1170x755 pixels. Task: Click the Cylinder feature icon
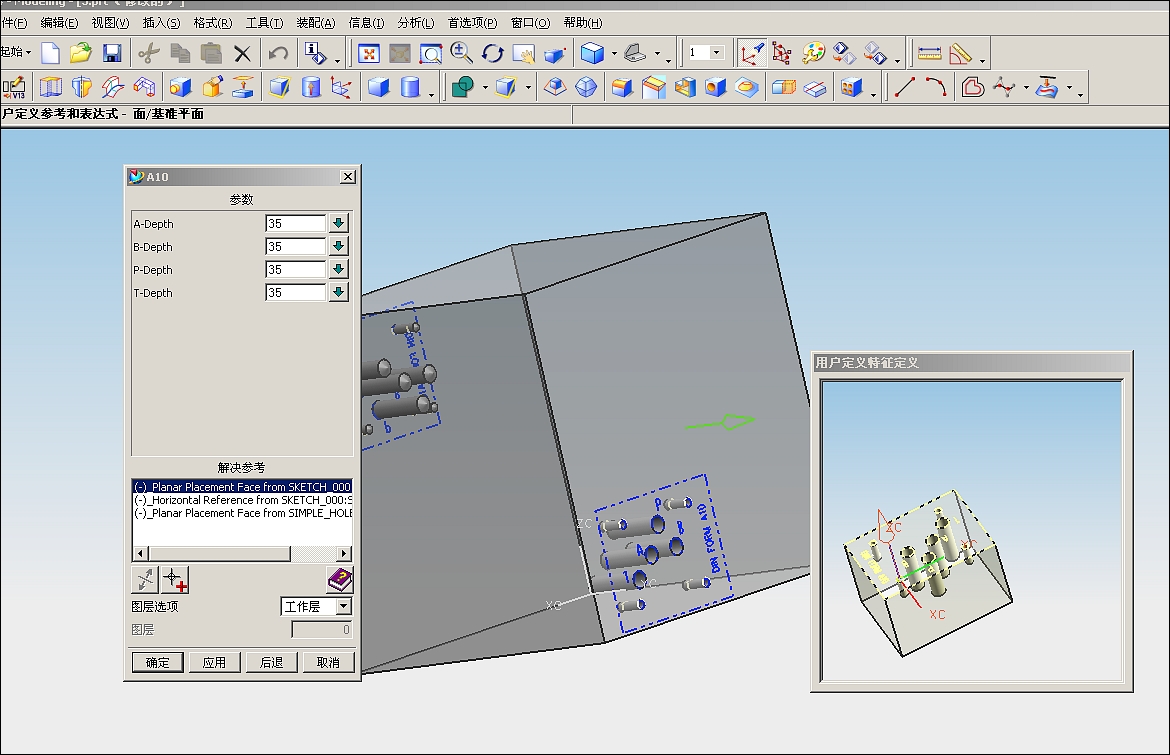point(410,88)
